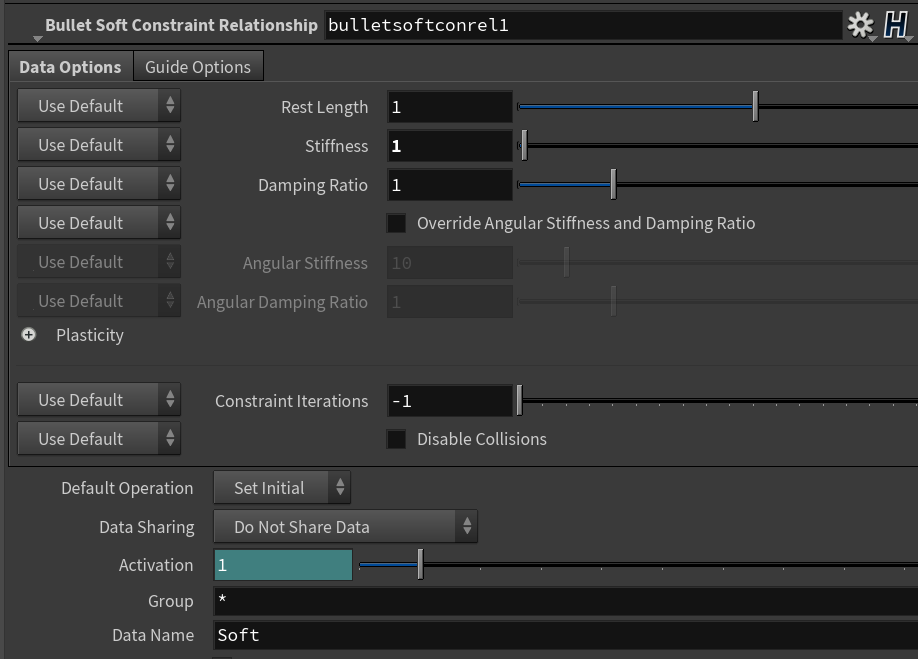
Task: Click the Rest Length parameter label
Action: click(324, 107)
